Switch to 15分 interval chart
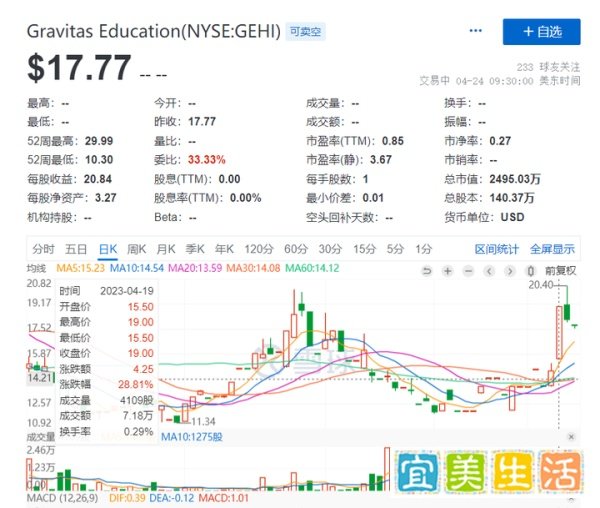 364,249
